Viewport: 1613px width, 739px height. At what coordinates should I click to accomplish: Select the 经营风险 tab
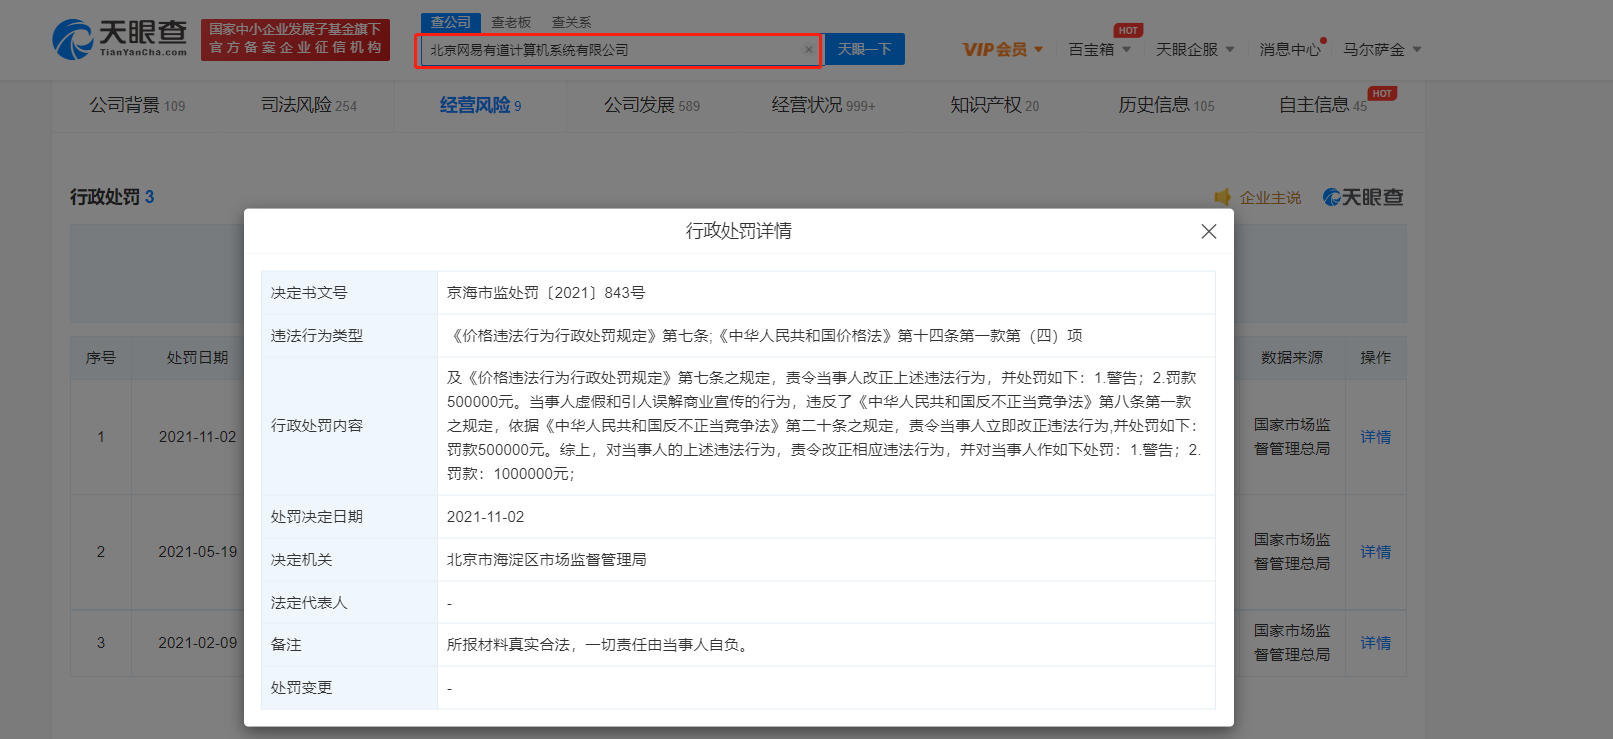pos(480,105)
